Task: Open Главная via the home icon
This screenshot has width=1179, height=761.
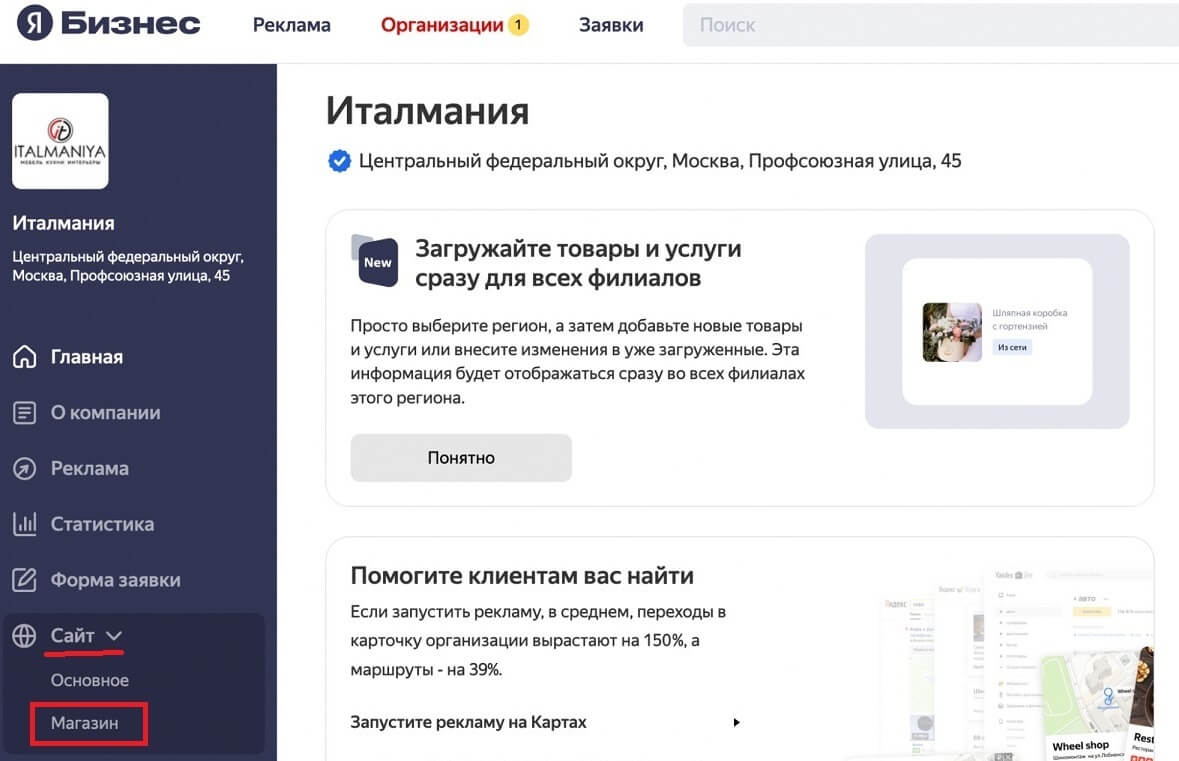Action: (x=22, y=357)
